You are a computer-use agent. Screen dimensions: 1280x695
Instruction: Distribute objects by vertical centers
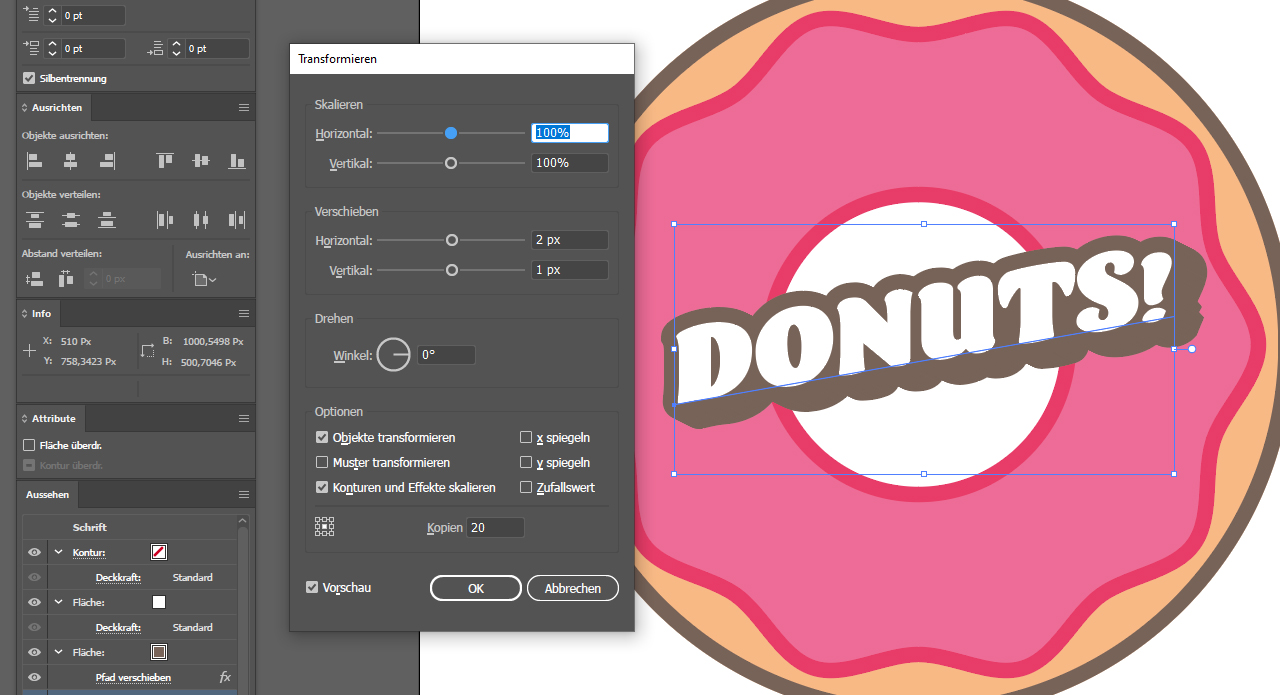(x=70, y=220)
